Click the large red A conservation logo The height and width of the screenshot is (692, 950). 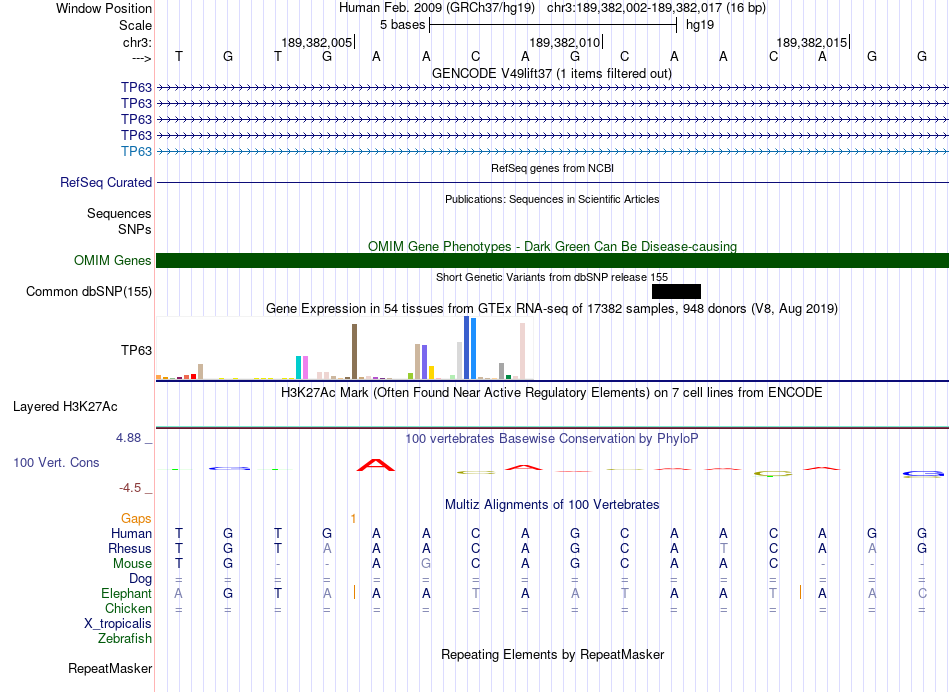376,465
